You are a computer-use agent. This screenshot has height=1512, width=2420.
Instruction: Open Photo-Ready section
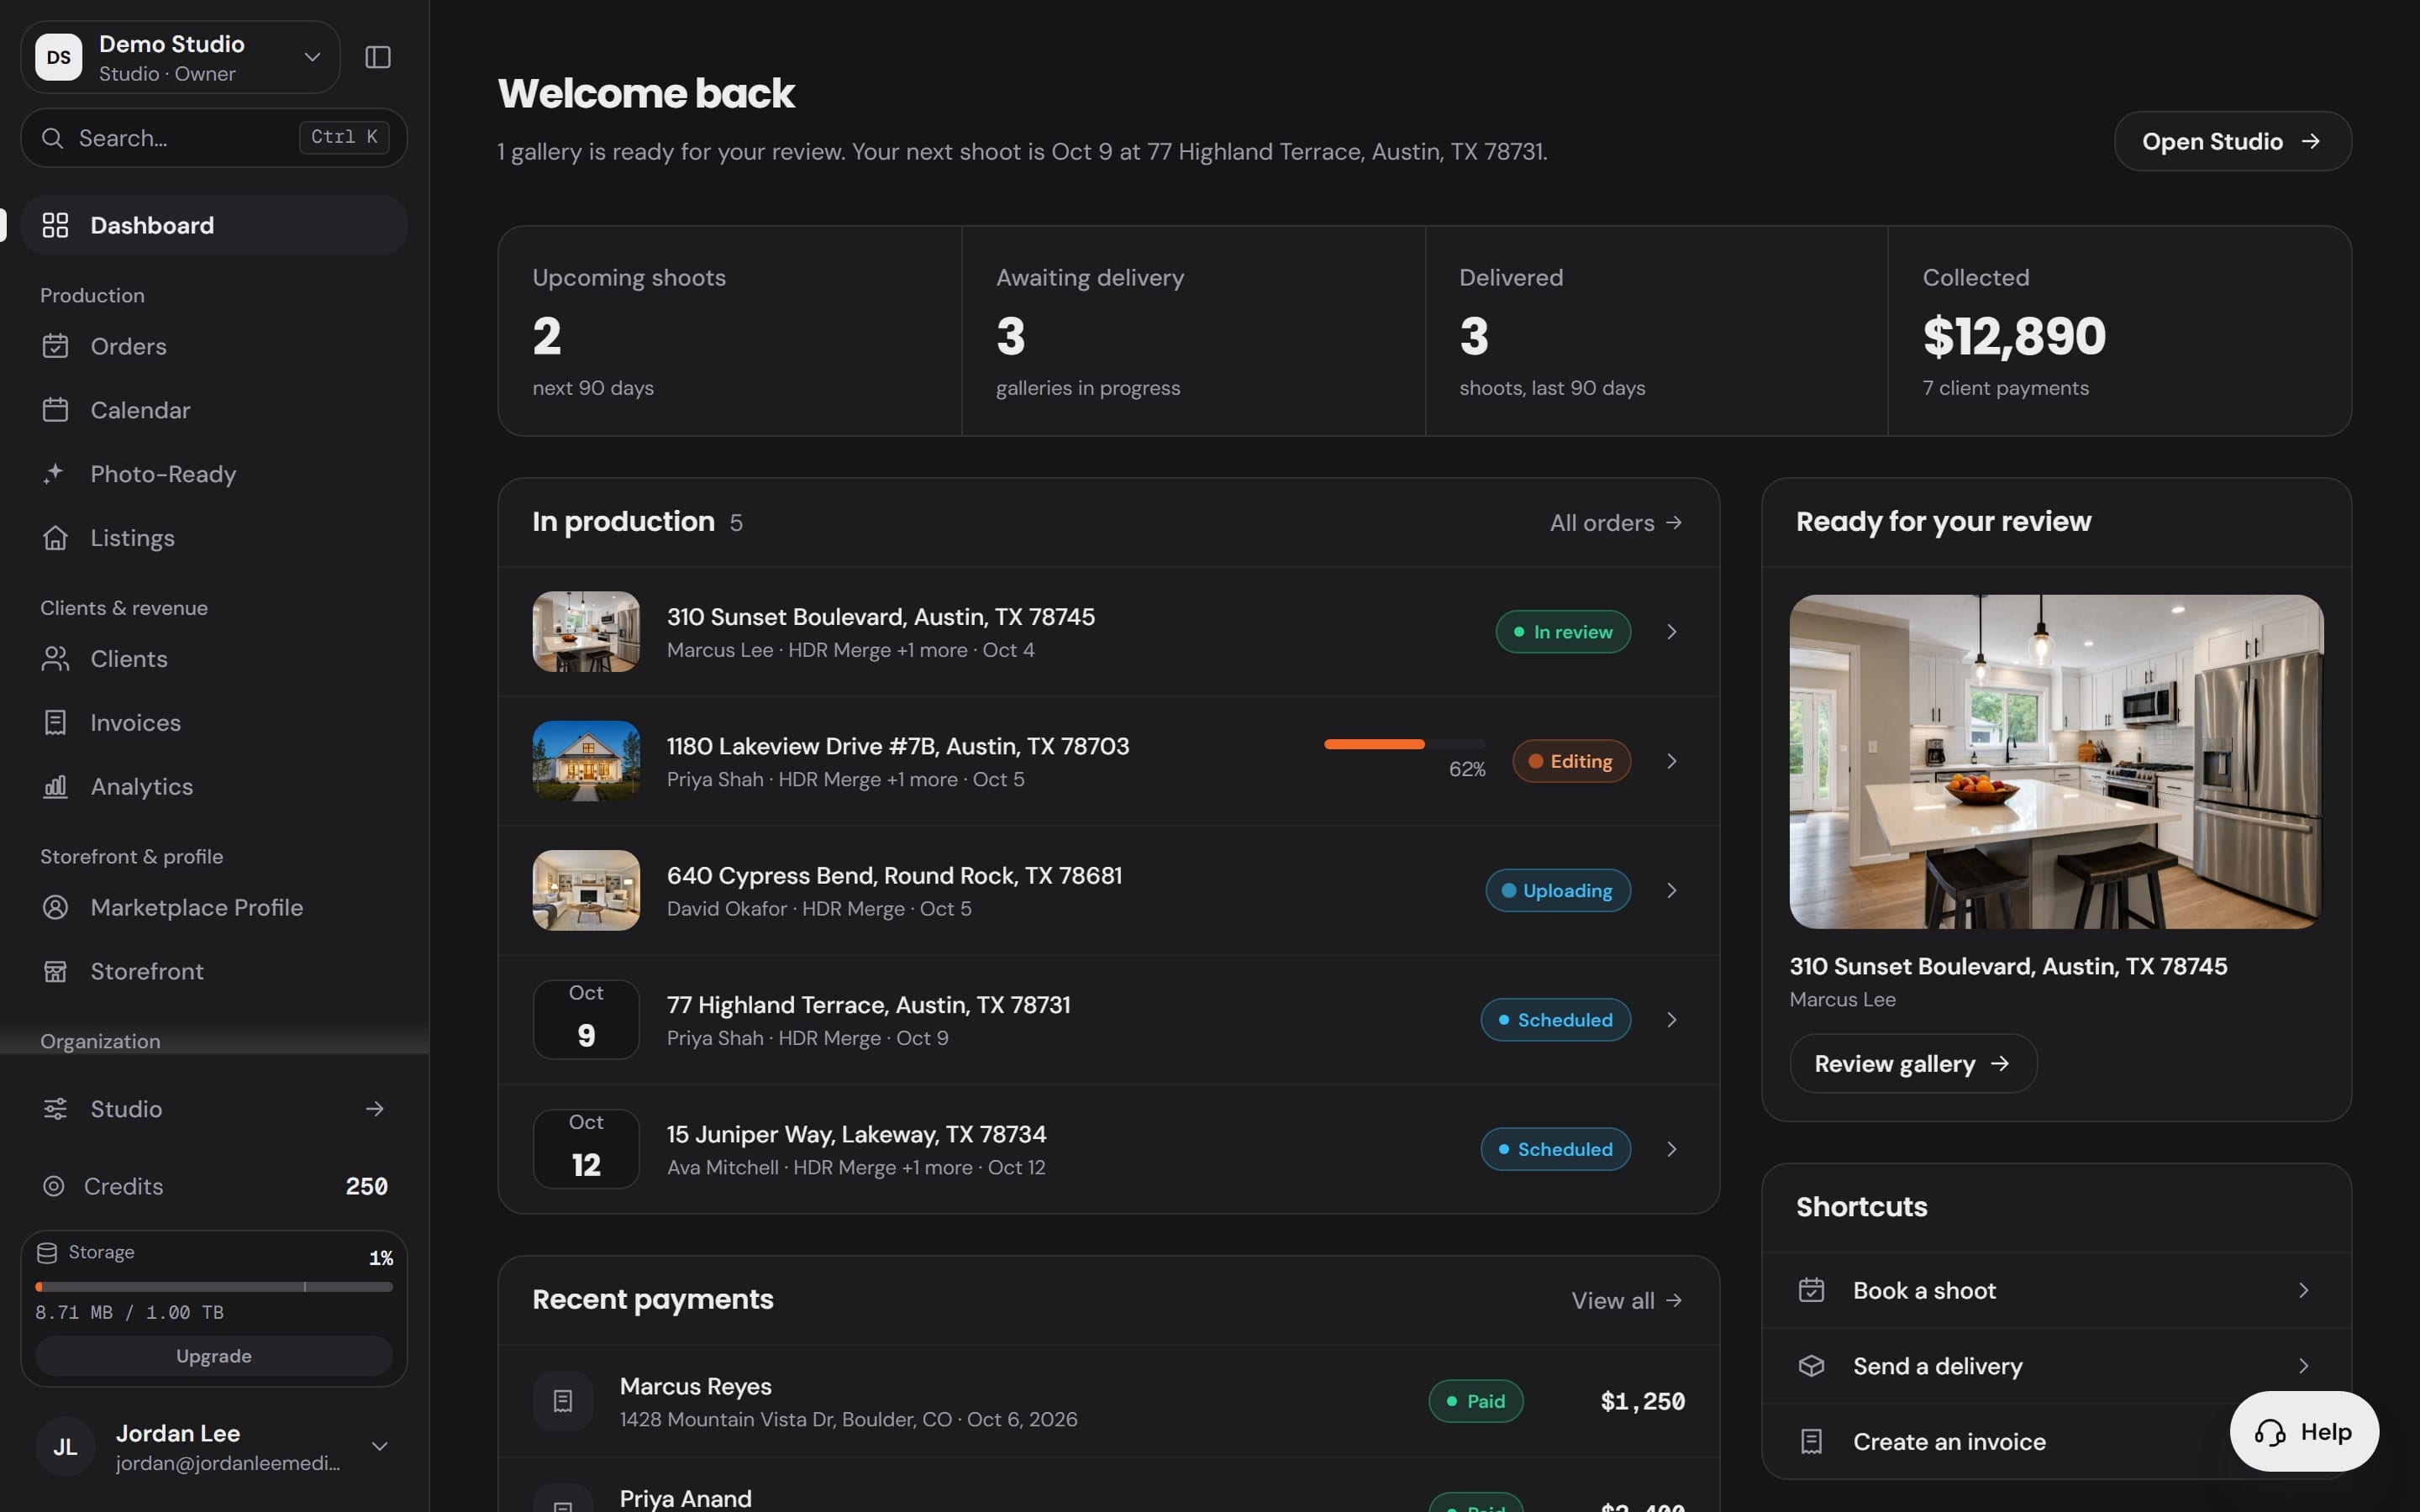(214, 474)
